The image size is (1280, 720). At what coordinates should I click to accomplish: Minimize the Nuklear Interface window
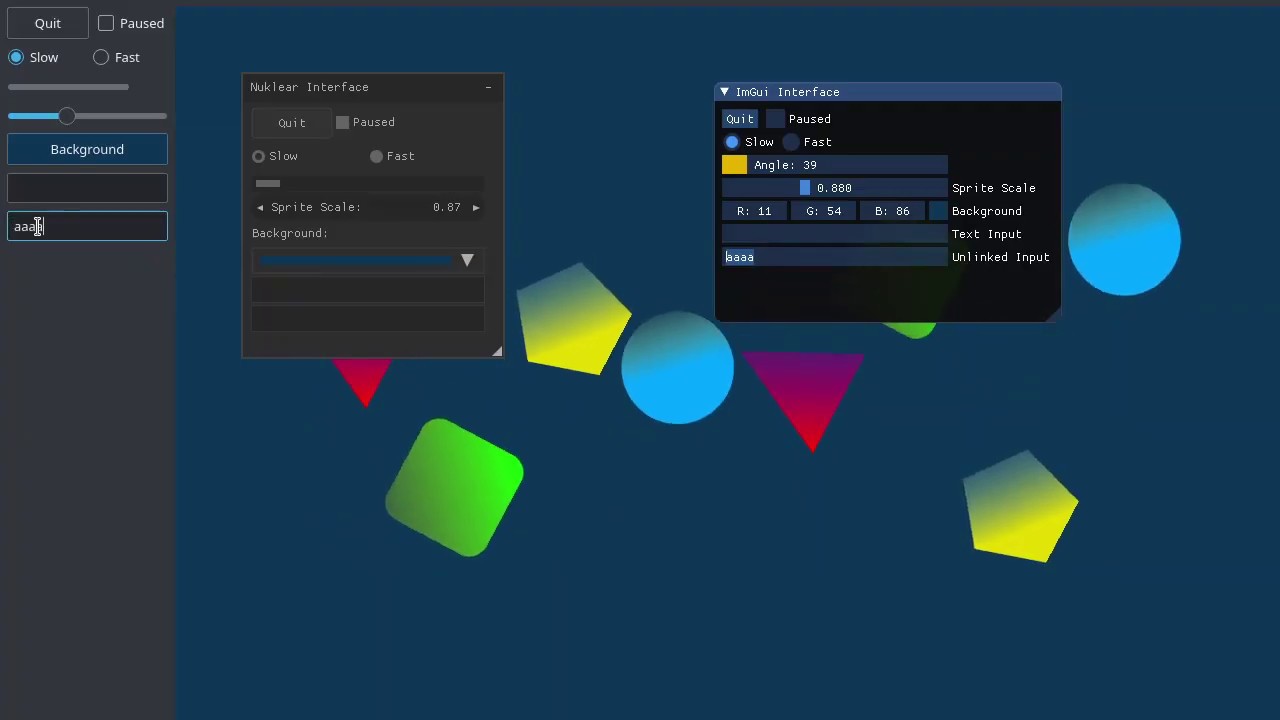(488, 87)
